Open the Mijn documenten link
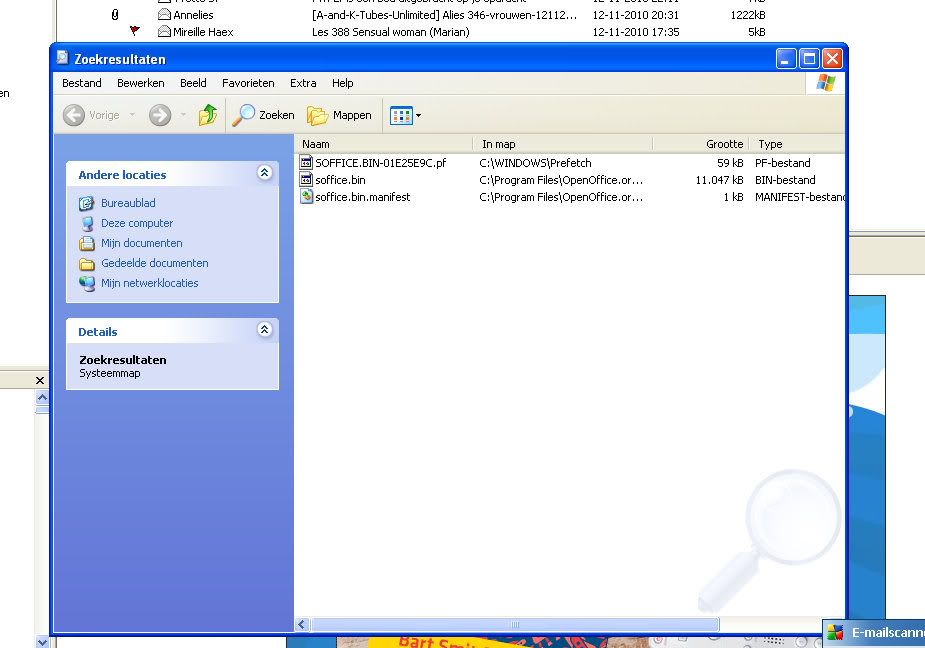 coord(142,243)
